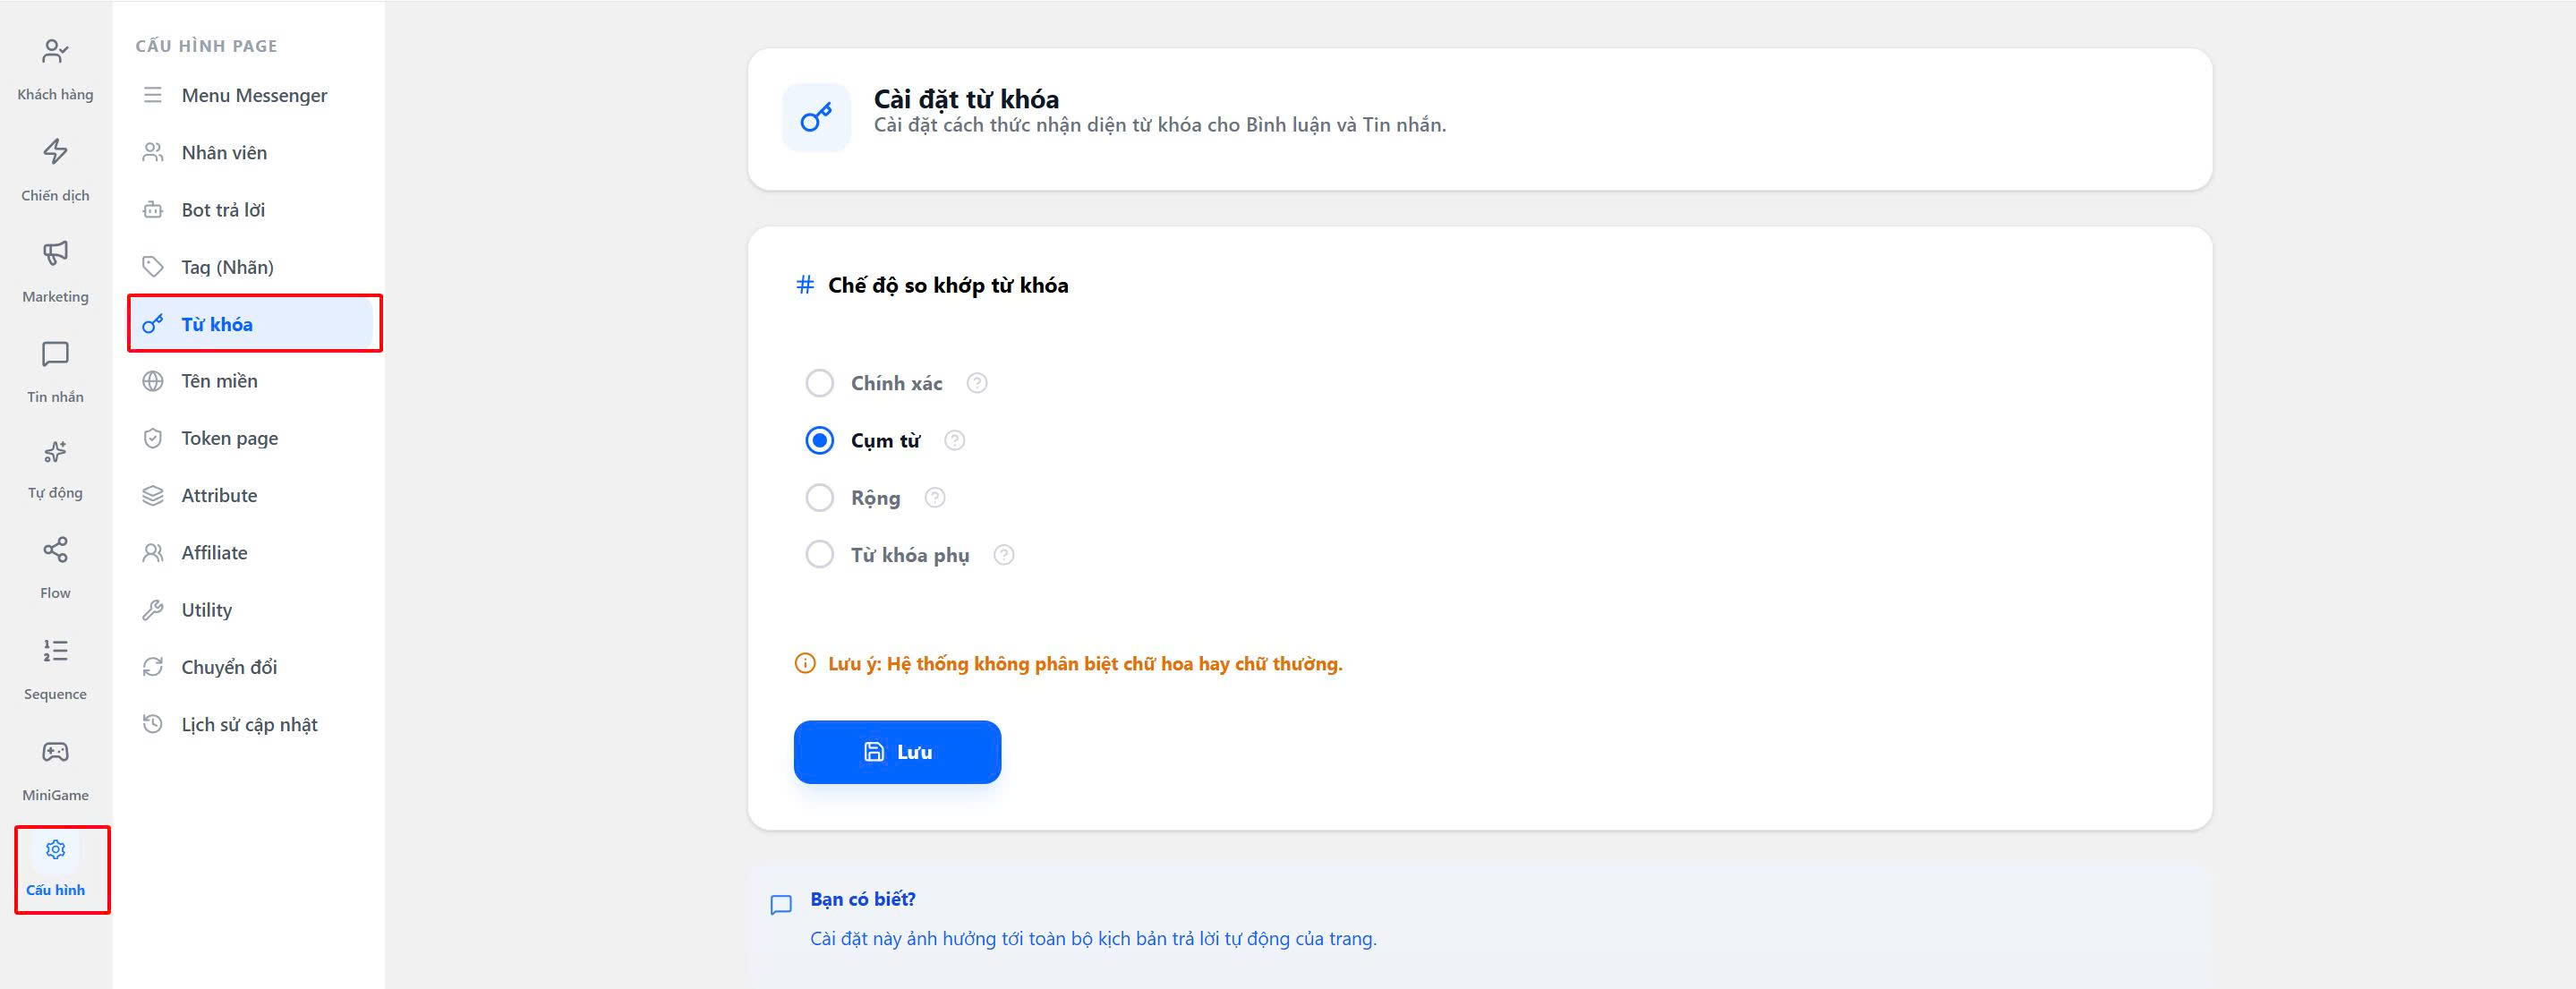Image resolution: width=2576 pixels, height=989 pixels.
Task: Select Cụm từ radio button
Action: (x=819, y=441)
